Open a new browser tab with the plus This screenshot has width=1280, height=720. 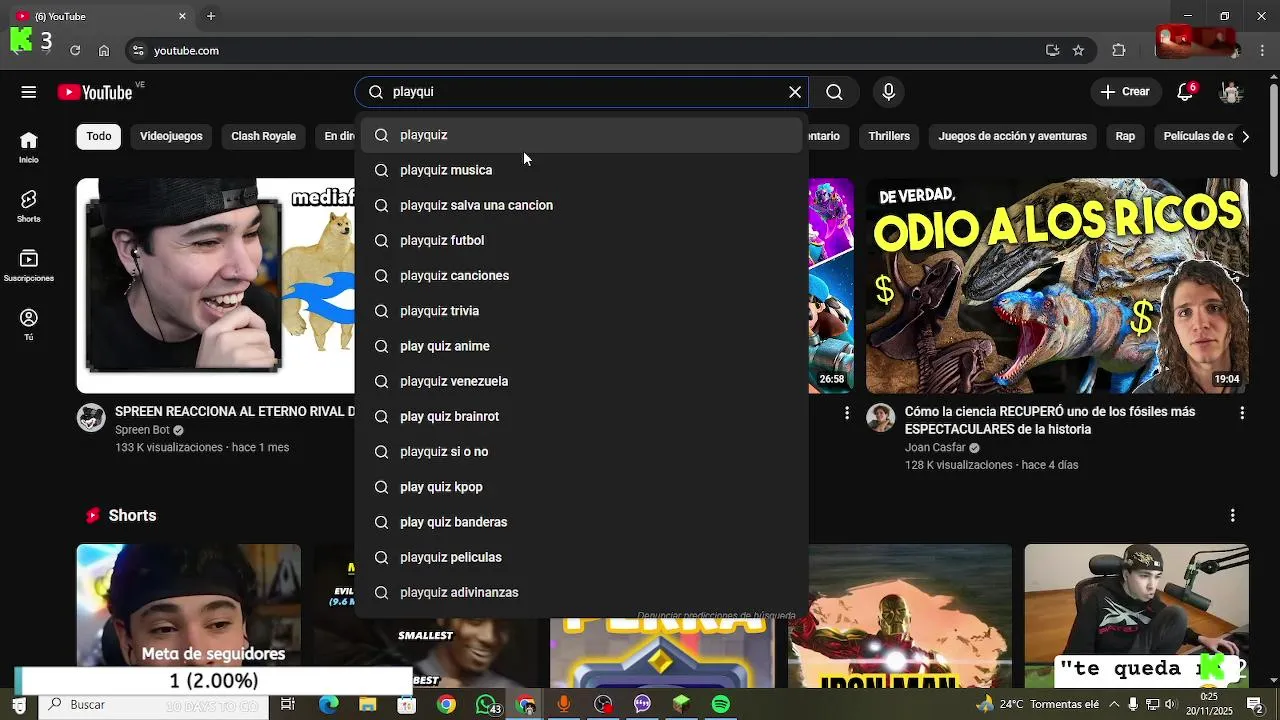coord(211,16)
